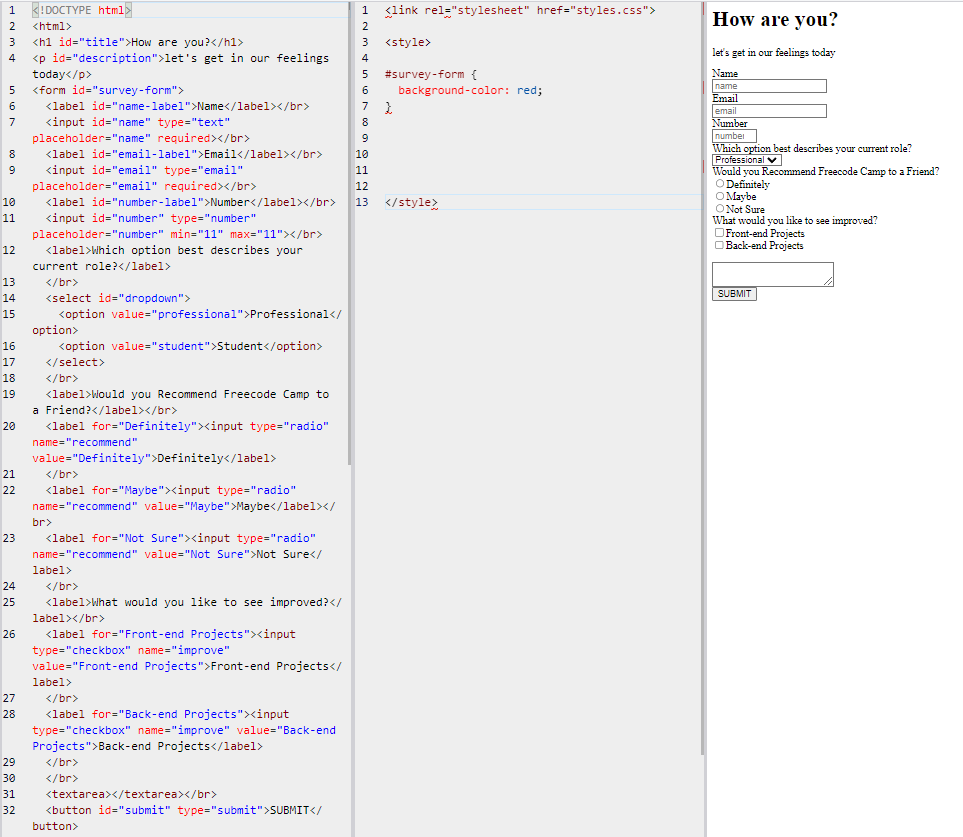Select the Definitely radio button
The width and height of the screenshot is (963, 837).
[x=720, y=184]
